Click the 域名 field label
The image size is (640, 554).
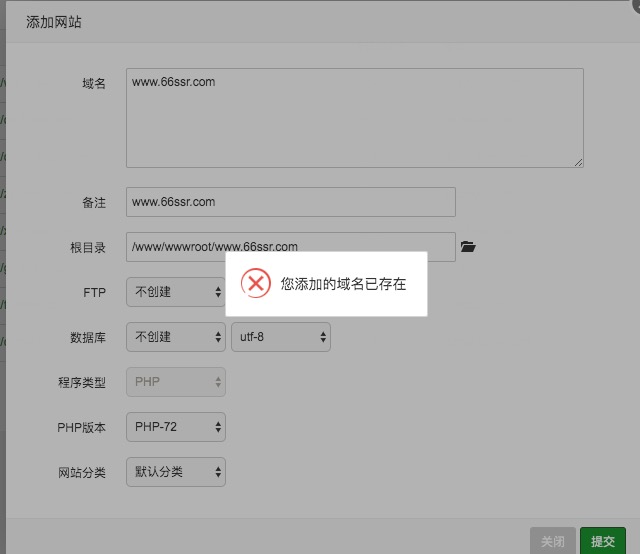[94, 83]
